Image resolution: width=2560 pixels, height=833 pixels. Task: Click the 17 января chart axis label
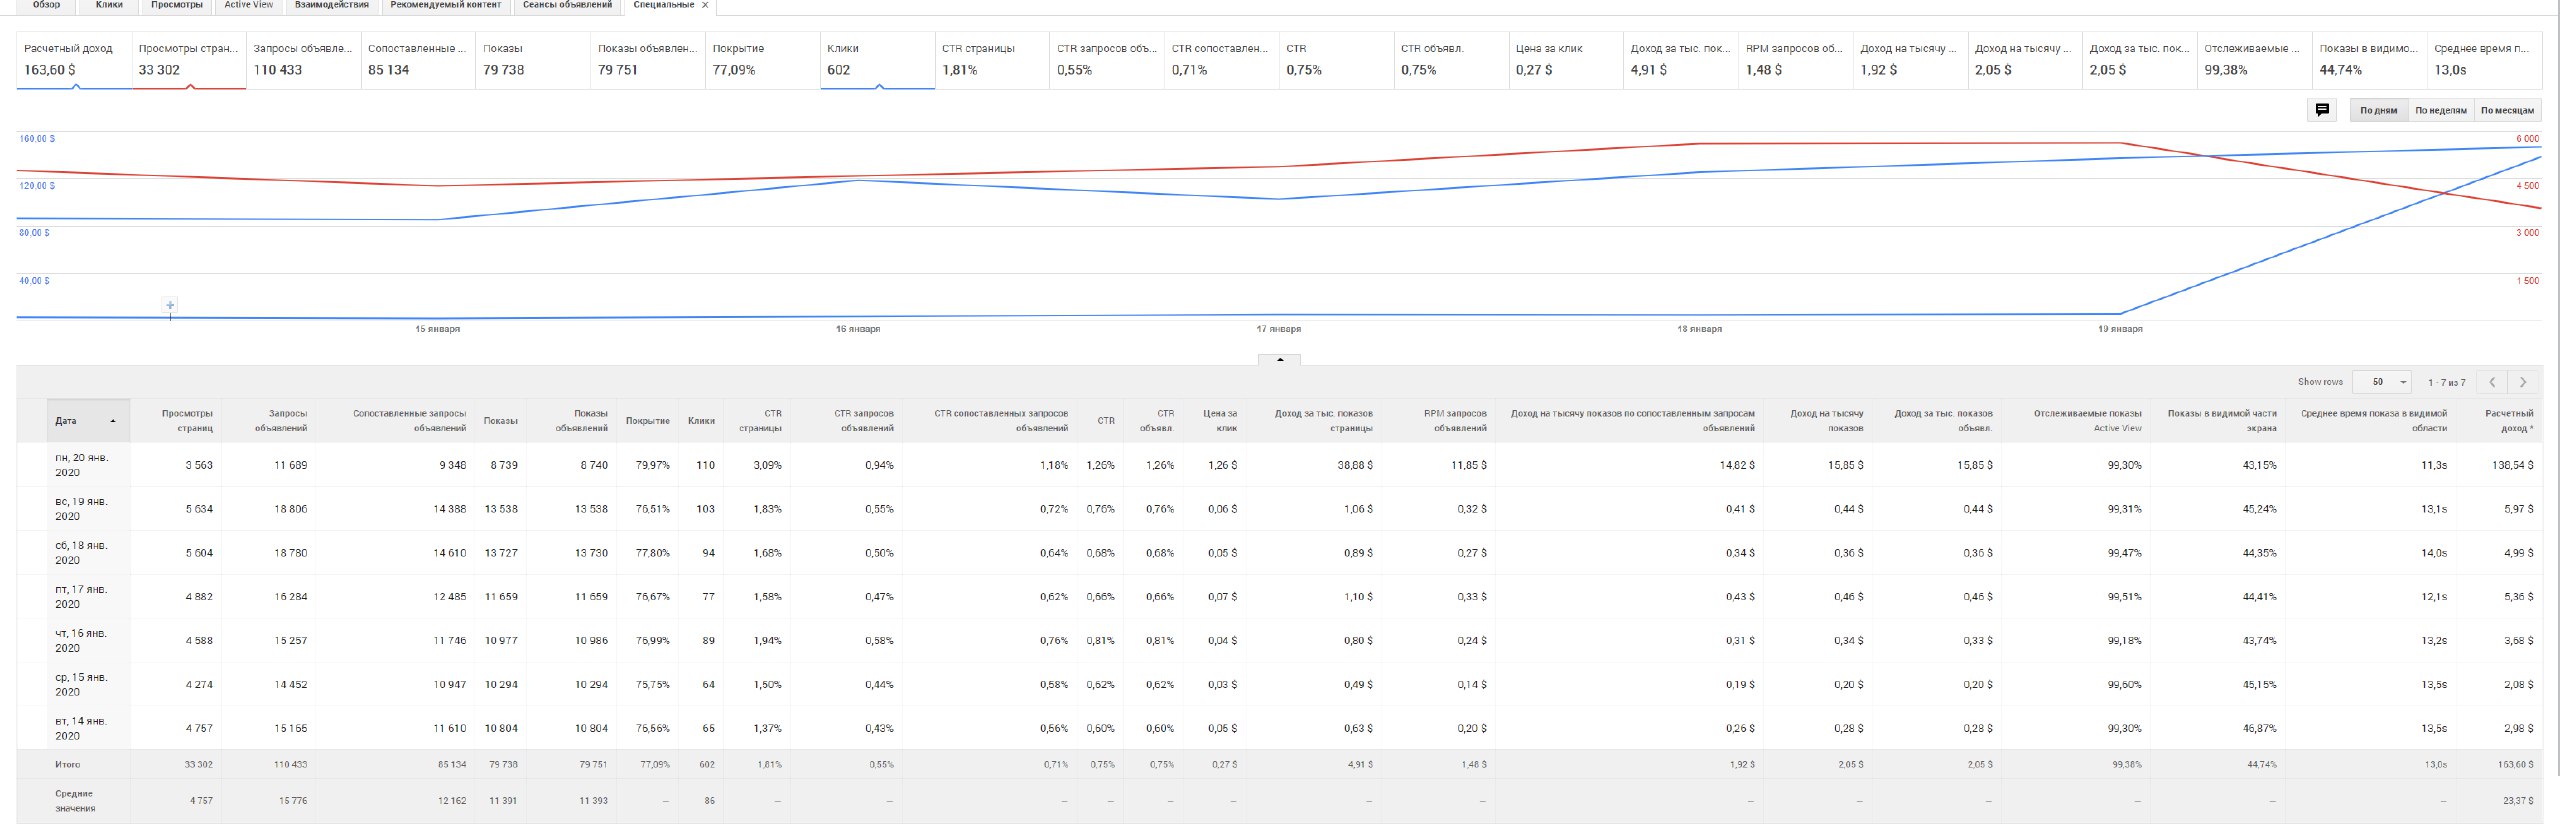(1279, 329)
